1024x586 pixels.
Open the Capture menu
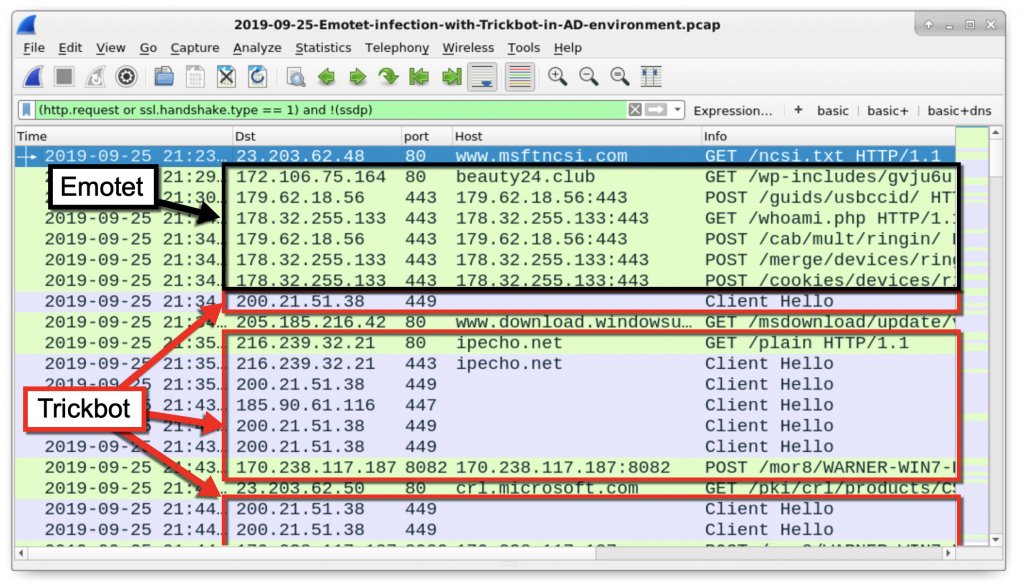click(x=195, y=48)
